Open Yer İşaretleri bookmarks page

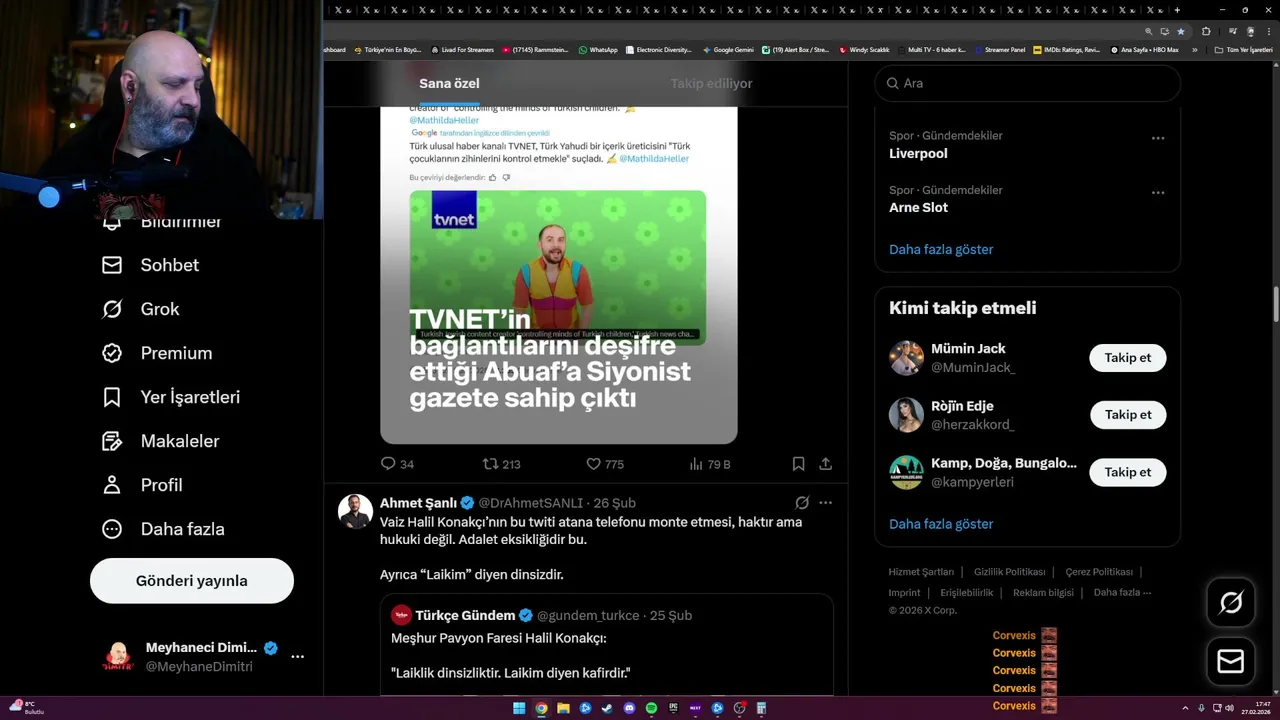(171, 397)
